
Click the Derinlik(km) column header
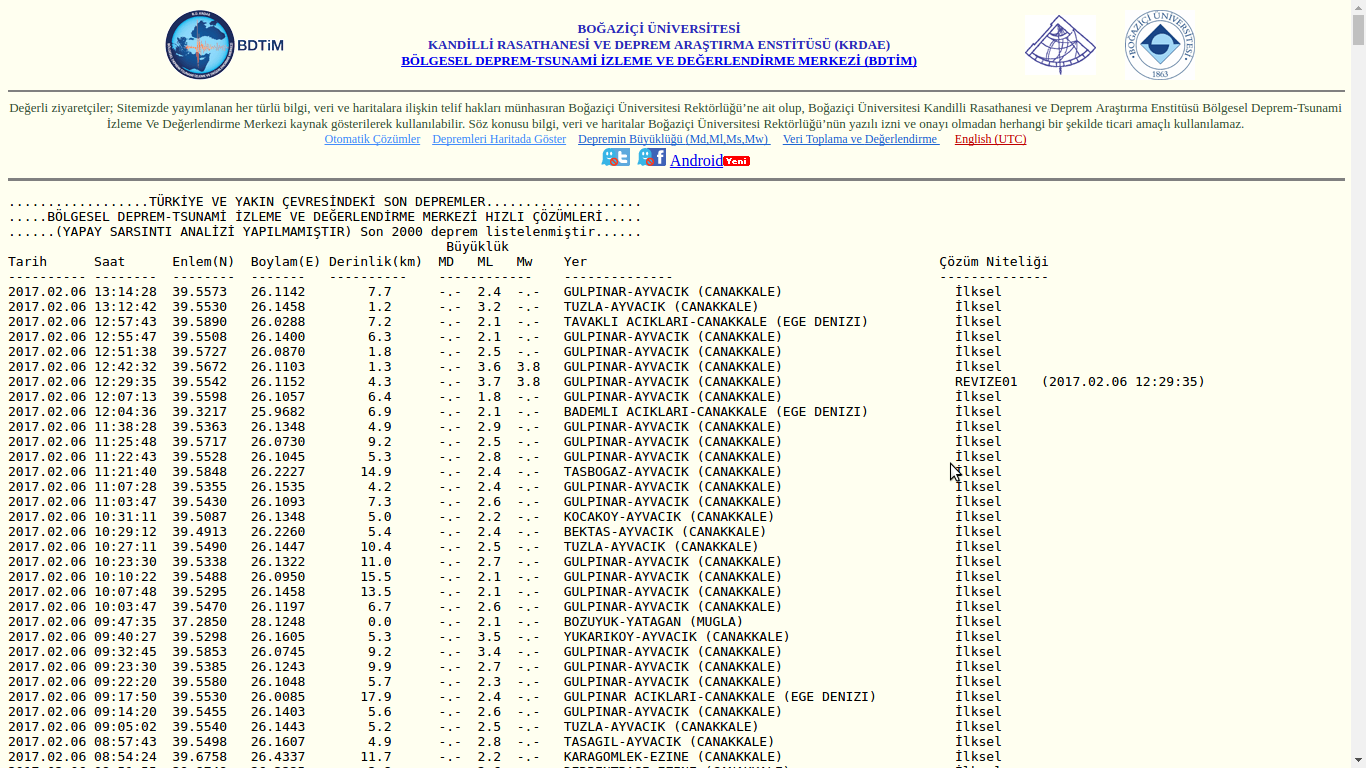376,262
